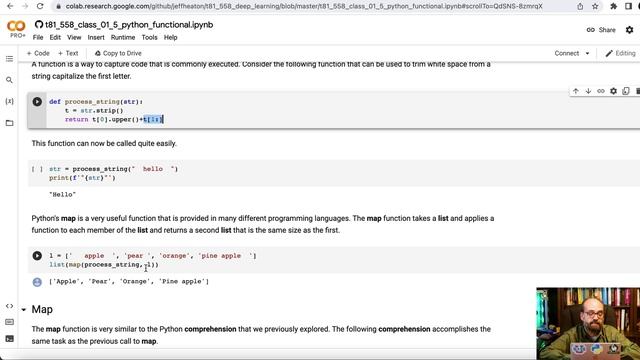Open Colab settings gear in the header
640x360 pixels.
click(629, 30)
